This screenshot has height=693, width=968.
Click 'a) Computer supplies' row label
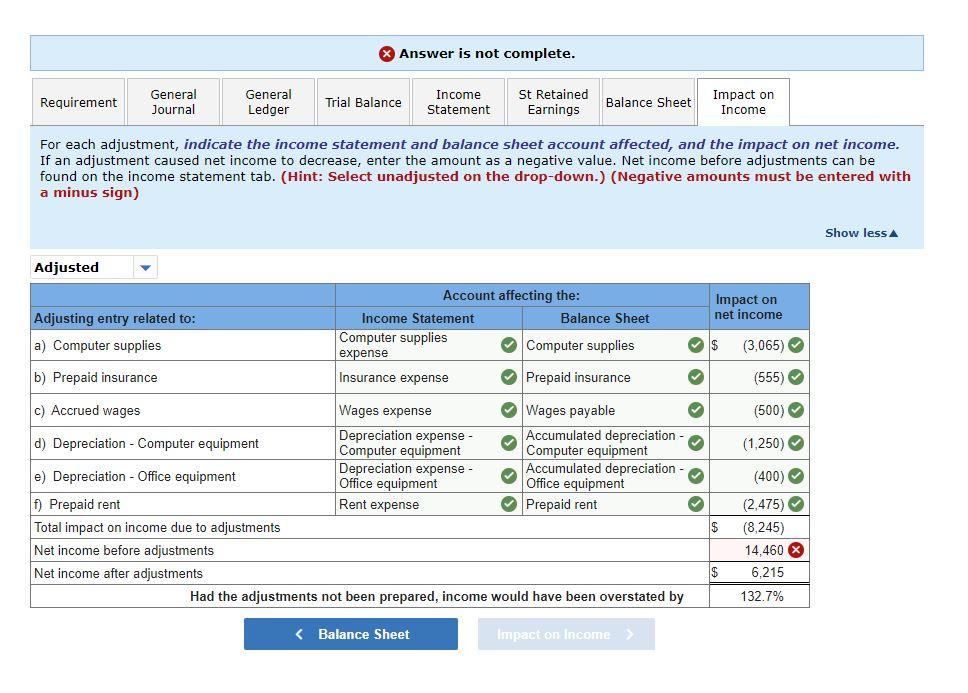click(x=98, y=346)
